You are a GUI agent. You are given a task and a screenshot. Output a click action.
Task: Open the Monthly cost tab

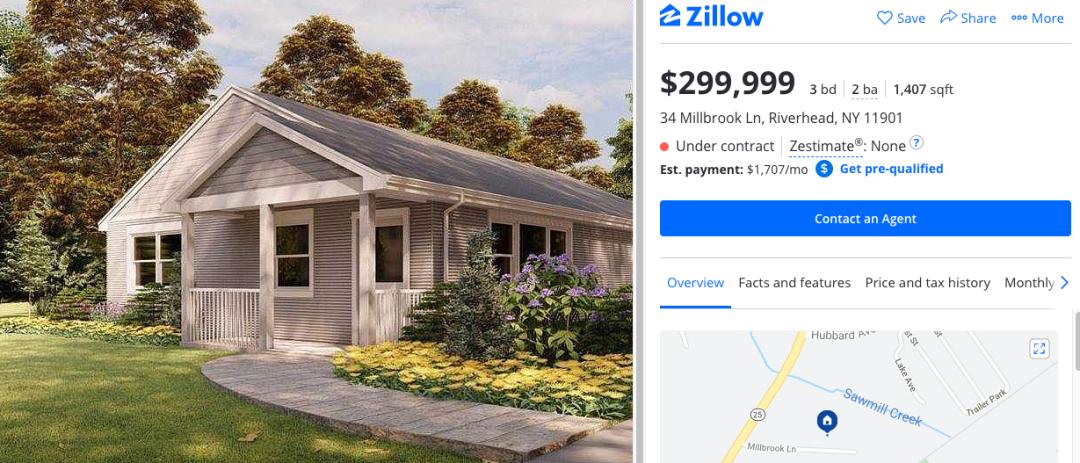coord(1029,283)
